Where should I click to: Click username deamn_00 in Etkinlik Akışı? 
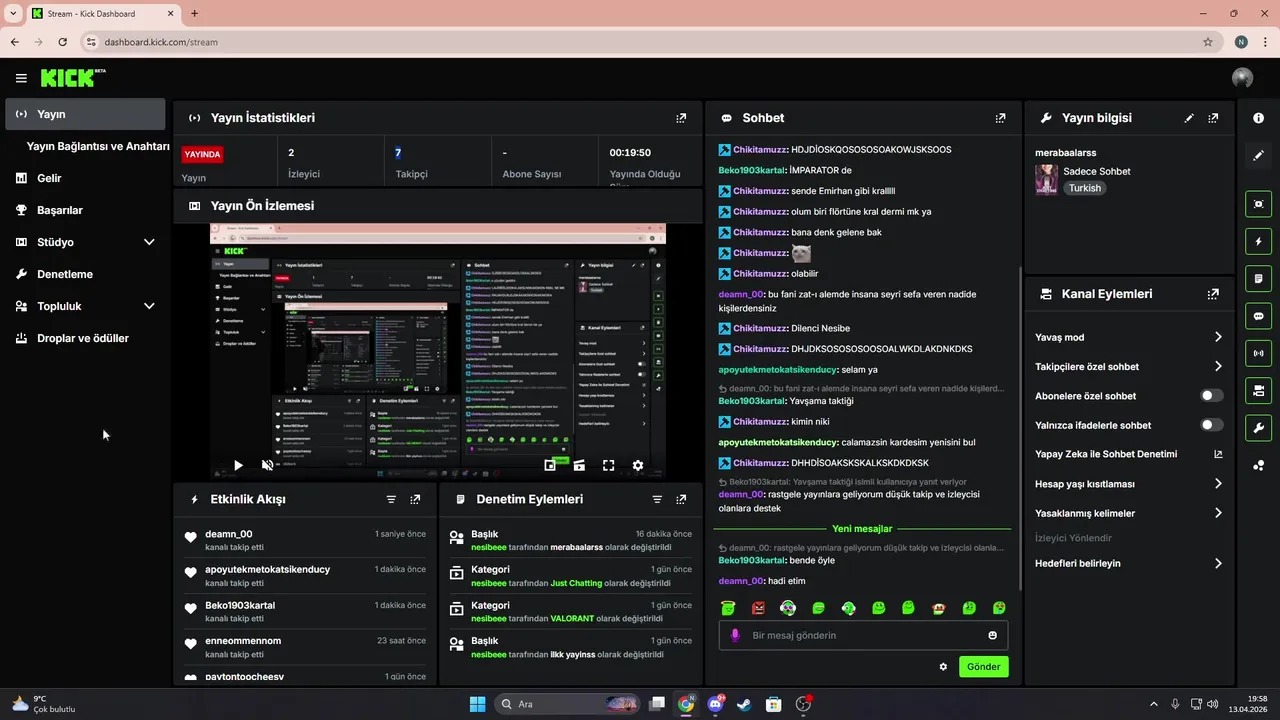[229, 534]
